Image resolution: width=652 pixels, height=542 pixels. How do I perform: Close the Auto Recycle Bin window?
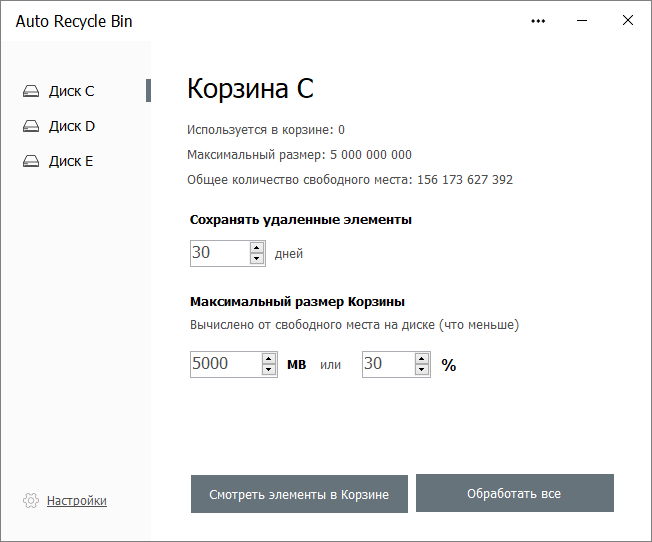coord(627,21)
